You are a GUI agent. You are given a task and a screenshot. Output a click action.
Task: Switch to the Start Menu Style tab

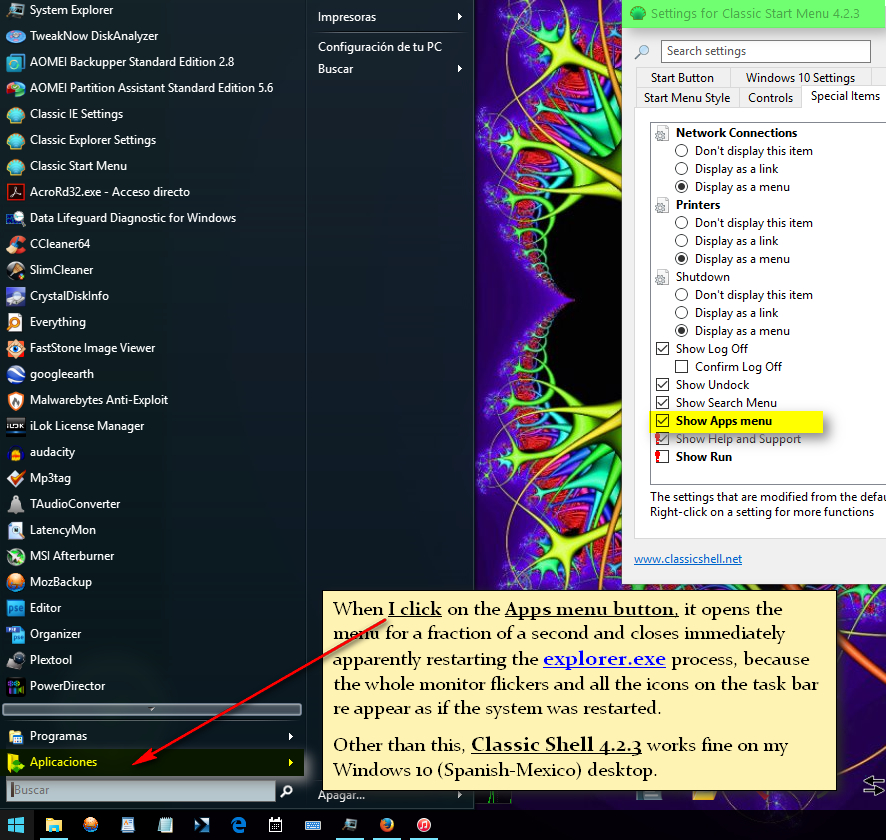click(687, 98)
